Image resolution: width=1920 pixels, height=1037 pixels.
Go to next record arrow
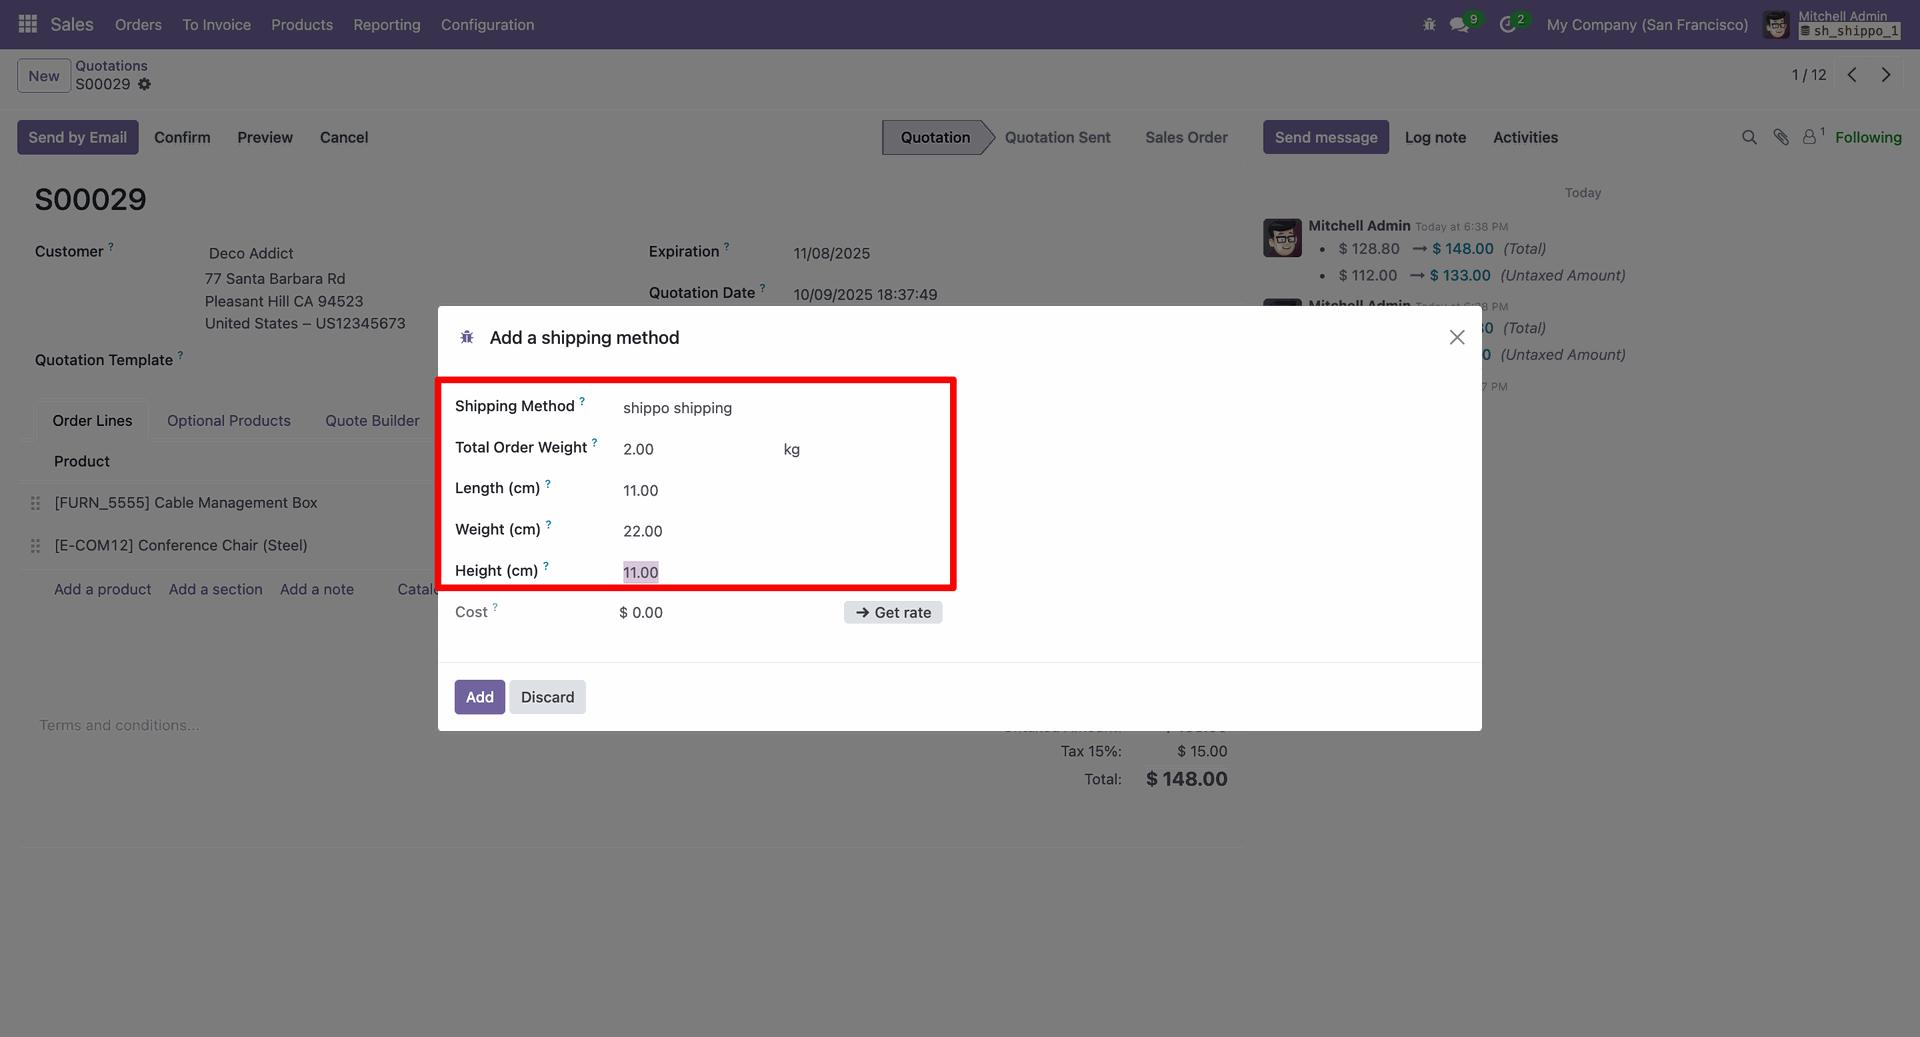coord(1886,75)
